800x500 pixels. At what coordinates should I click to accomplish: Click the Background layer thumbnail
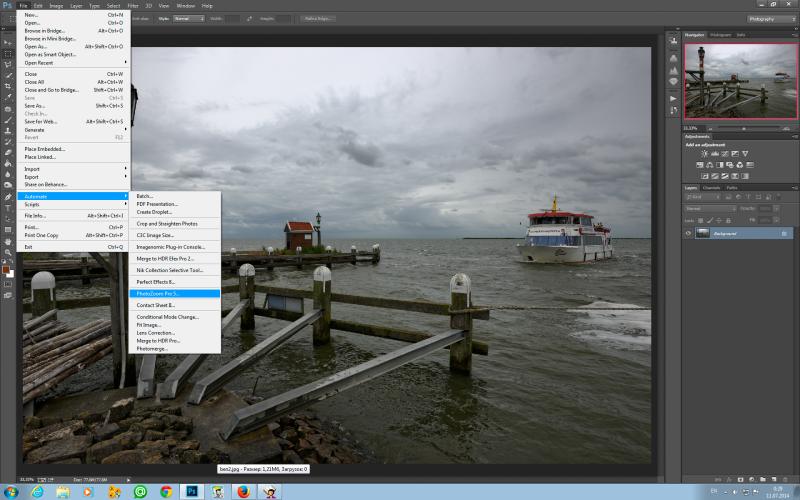coord(703,233)
